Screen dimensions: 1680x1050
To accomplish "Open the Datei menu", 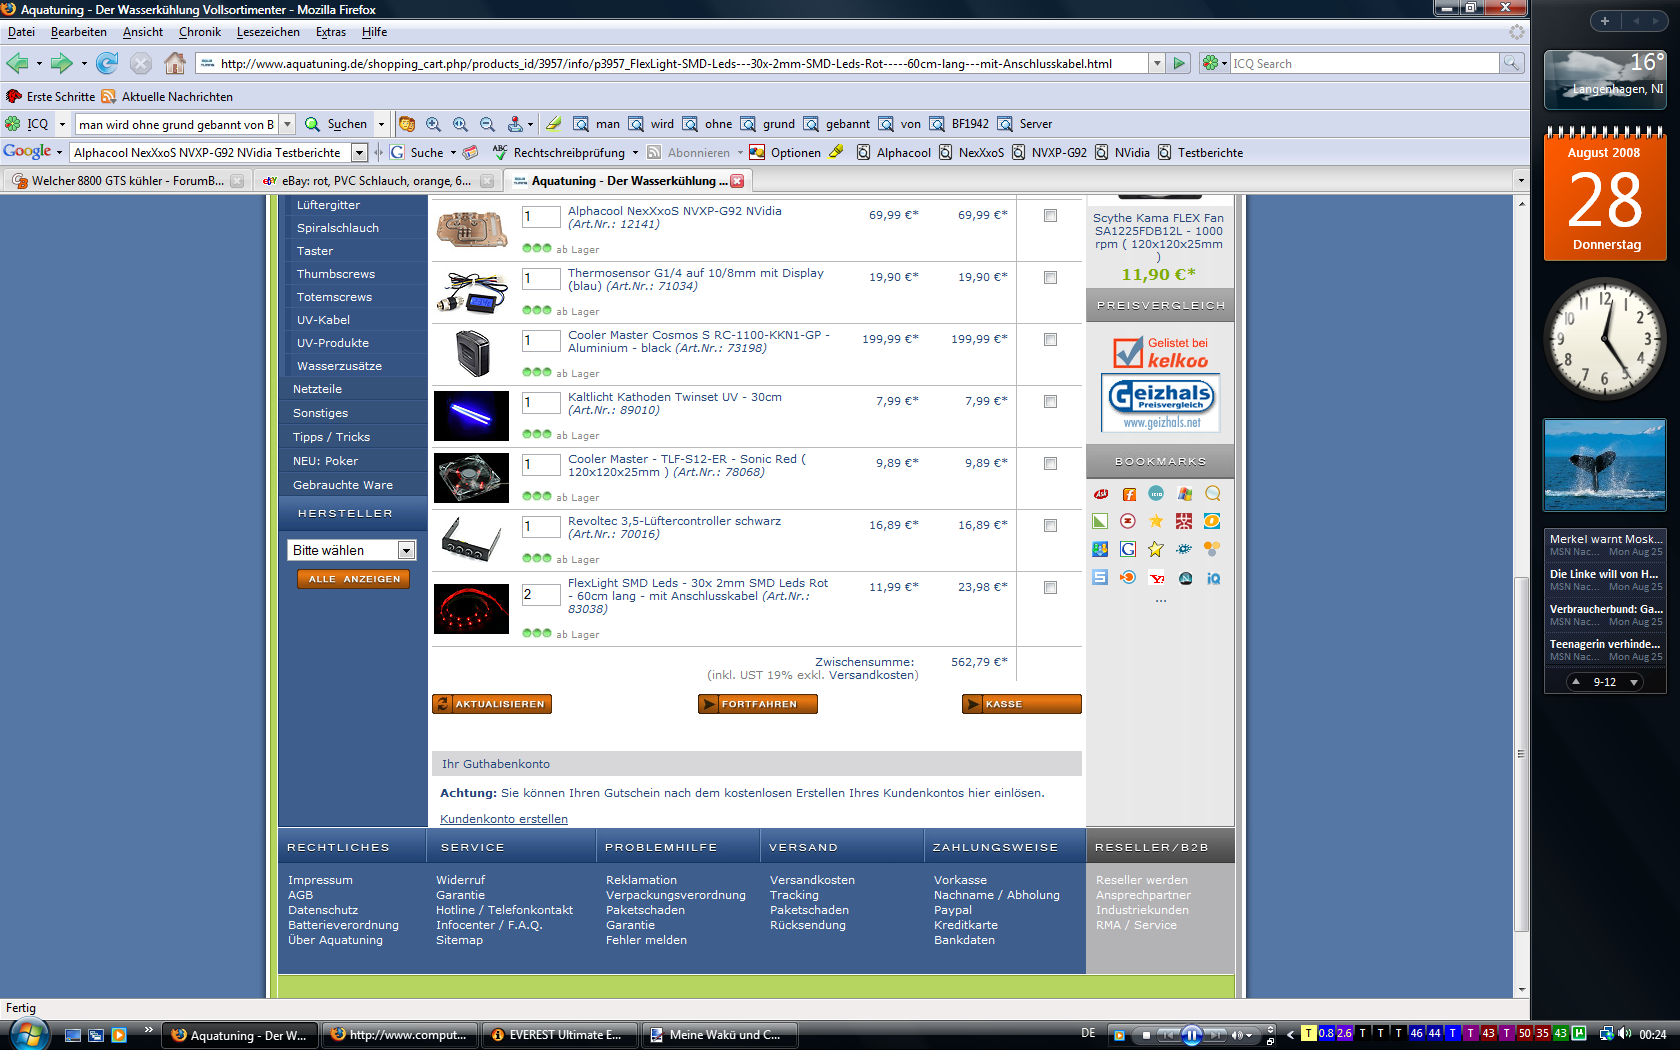I will 21,32.
